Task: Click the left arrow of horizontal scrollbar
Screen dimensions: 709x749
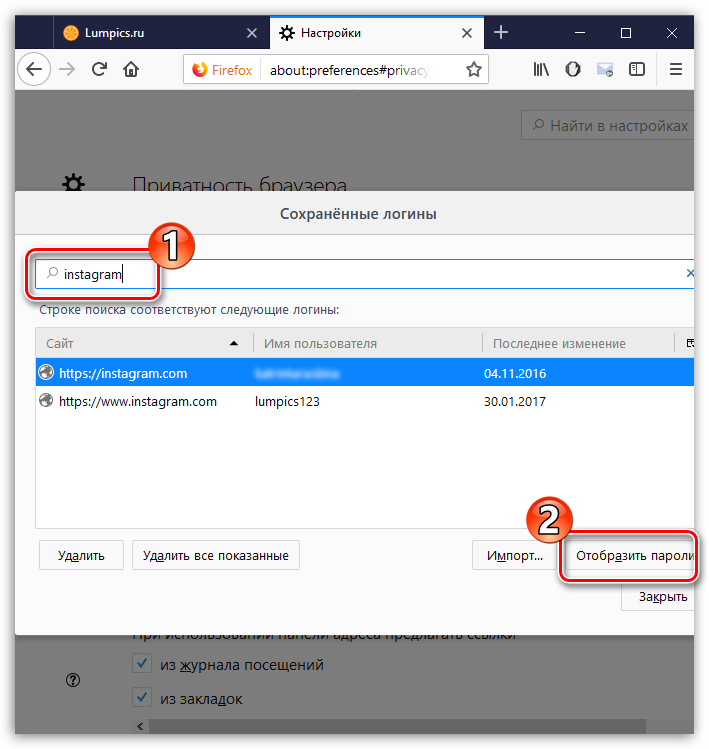Action: [140, 726]
